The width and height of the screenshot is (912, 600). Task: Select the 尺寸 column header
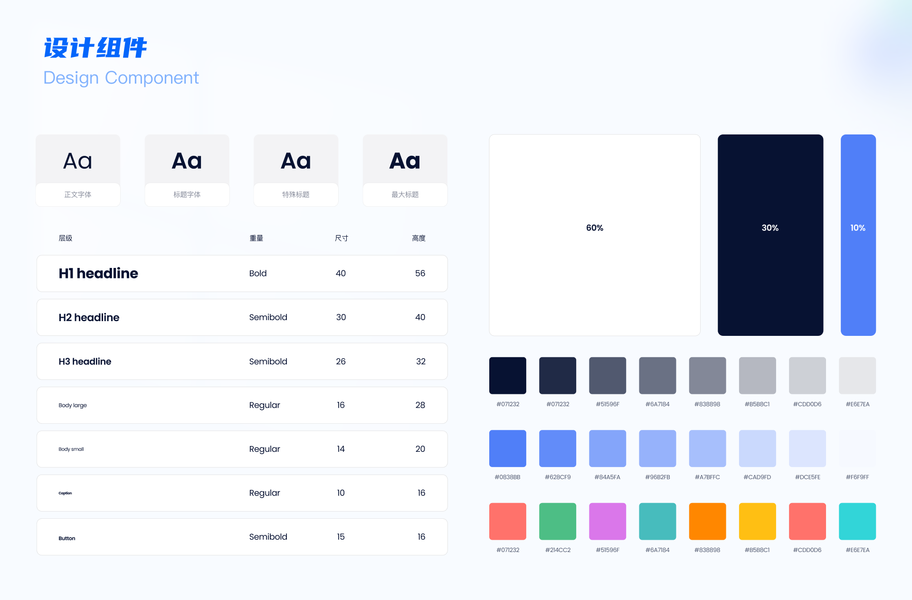coord(341,238)
